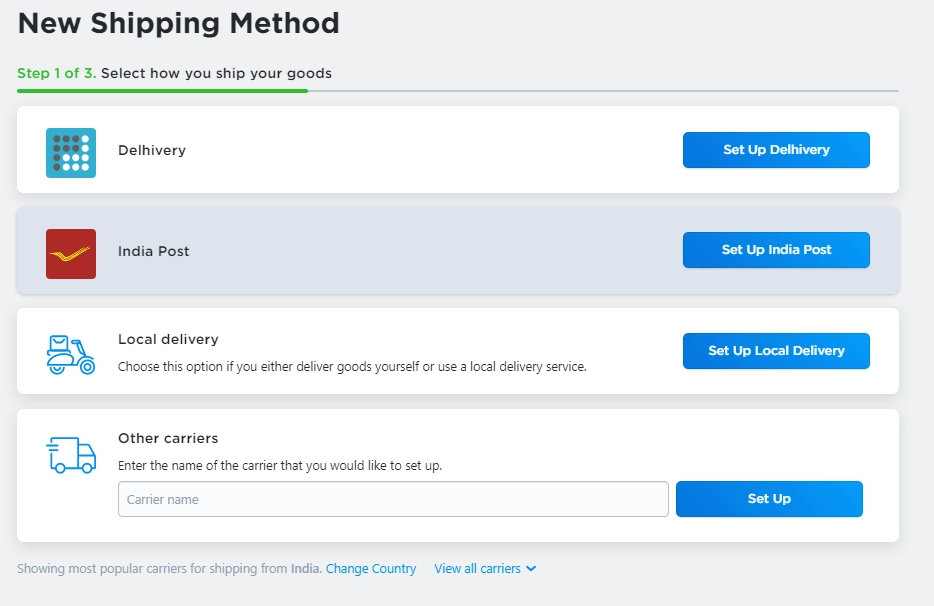Click the red India Post envelope emblem

click(70, 251)
